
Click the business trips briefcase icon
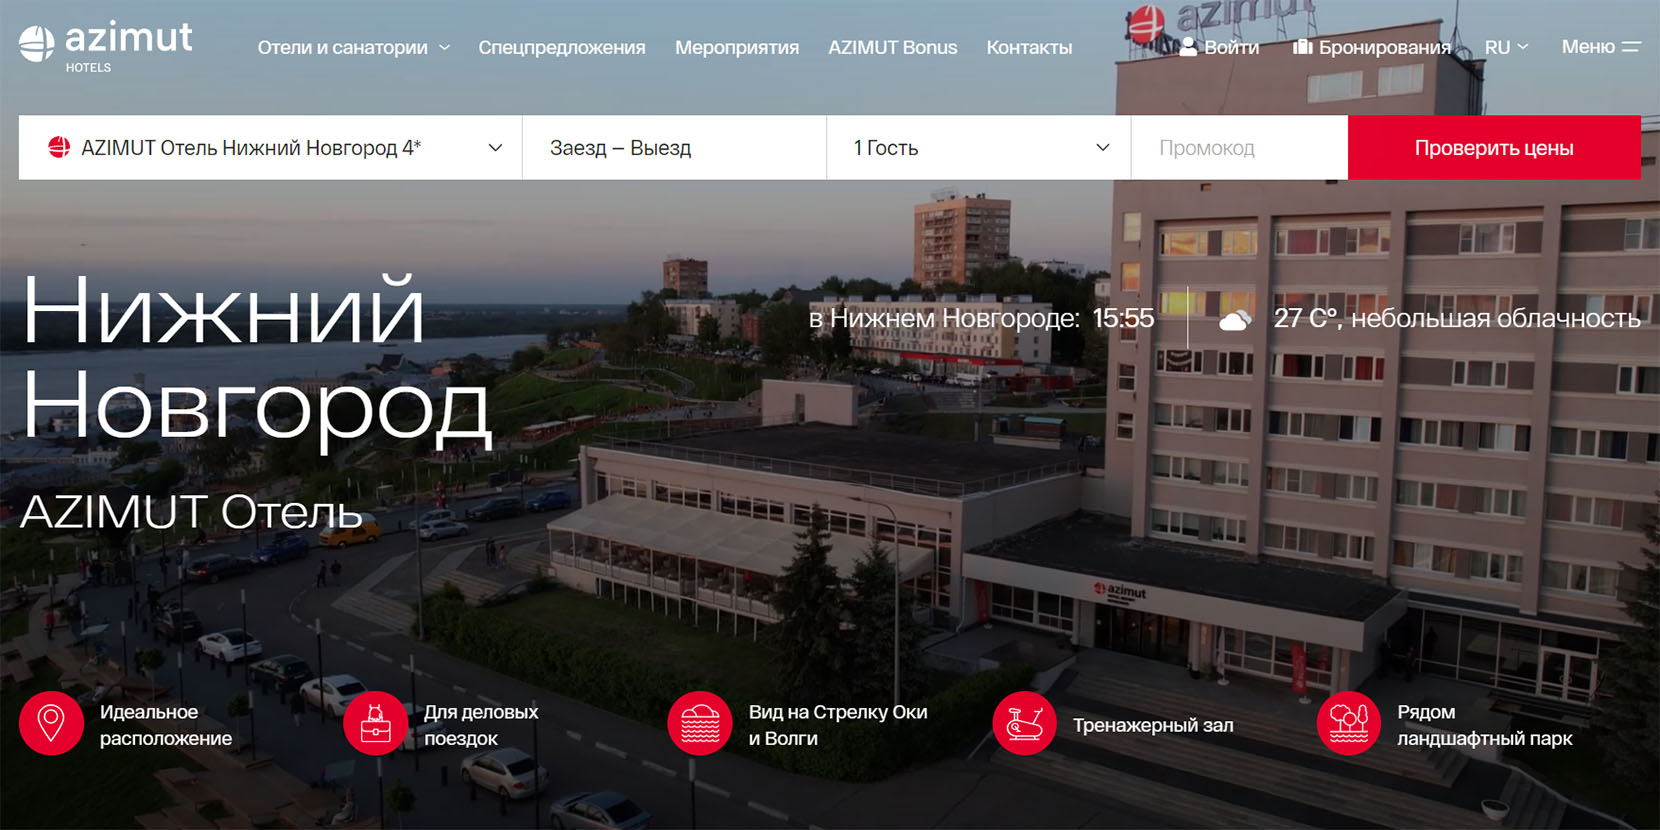375,723
